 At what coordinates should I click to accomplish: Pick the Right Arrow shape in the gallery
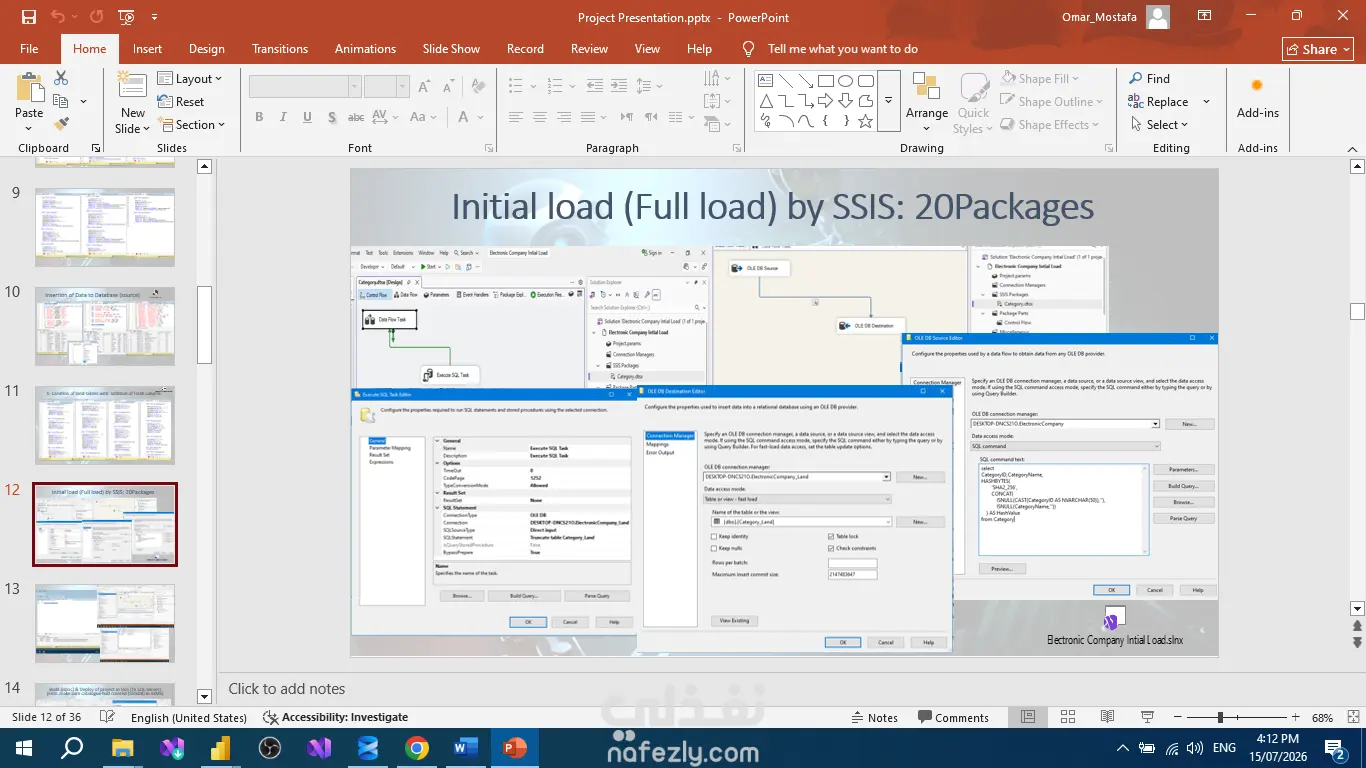pyautogui.click(x=826, y=101)
